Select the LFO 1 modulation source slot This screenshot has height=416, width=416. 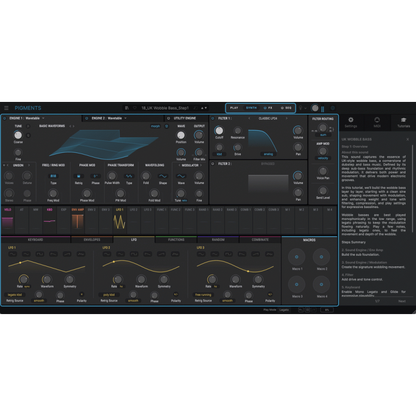point(119,219)
